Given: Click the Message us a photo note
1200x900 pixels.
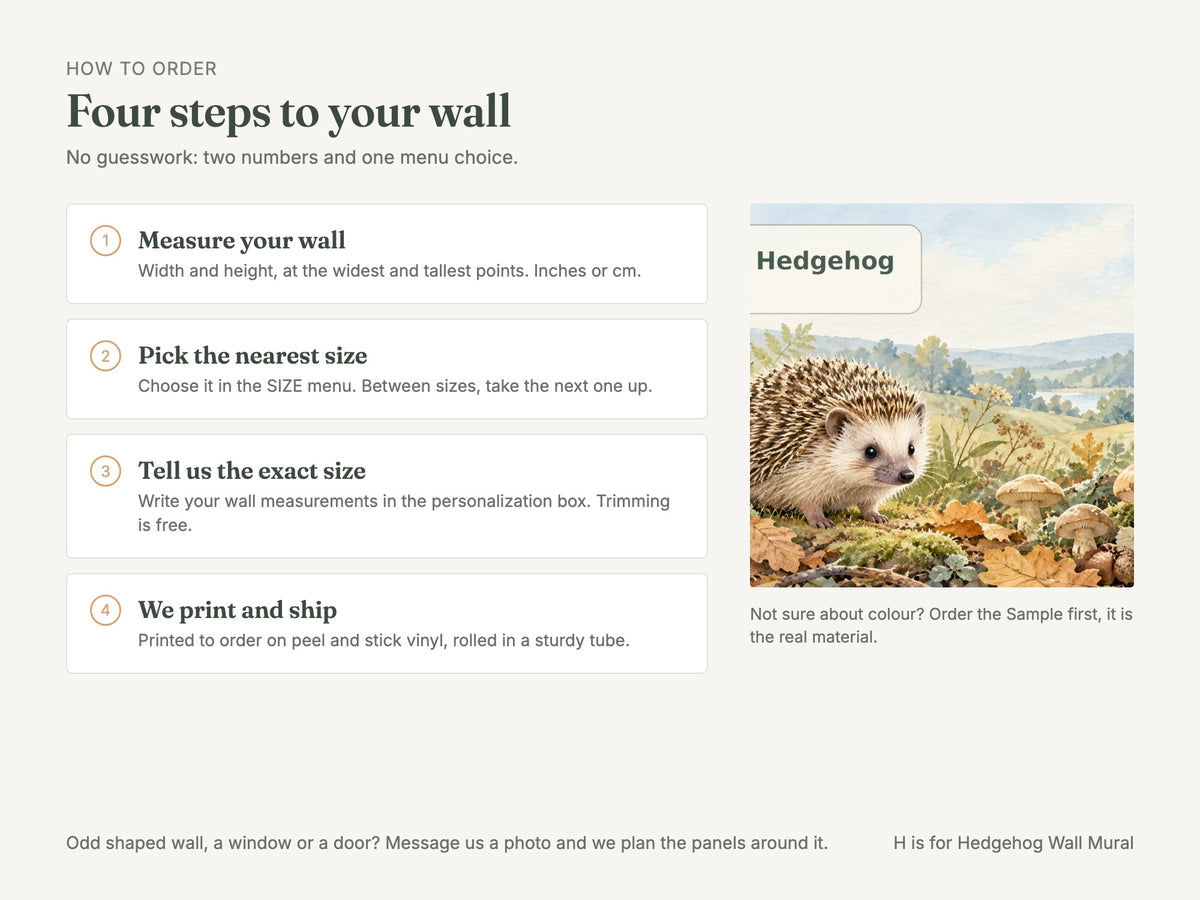Looking at the screenshot, I should [x=447, y=843].
